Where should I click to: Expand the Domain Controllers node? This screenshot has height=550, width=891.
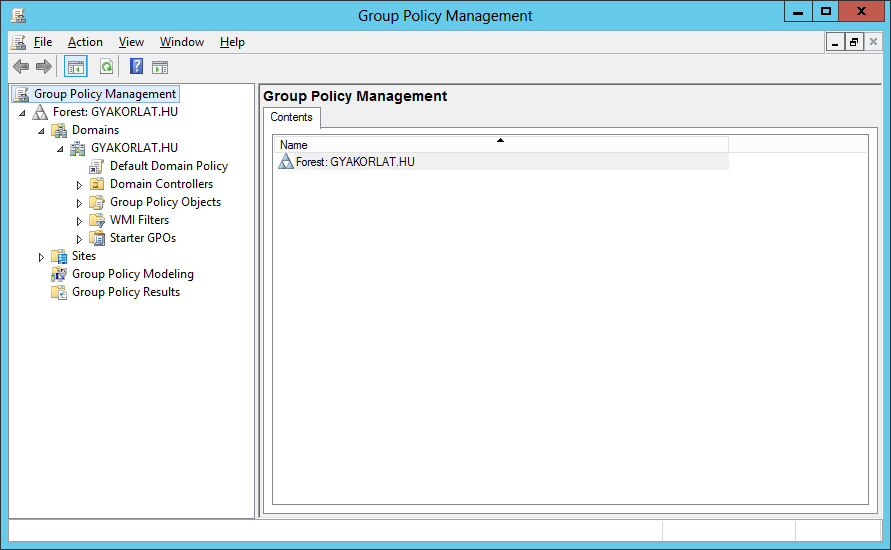[x=79, y=185]
